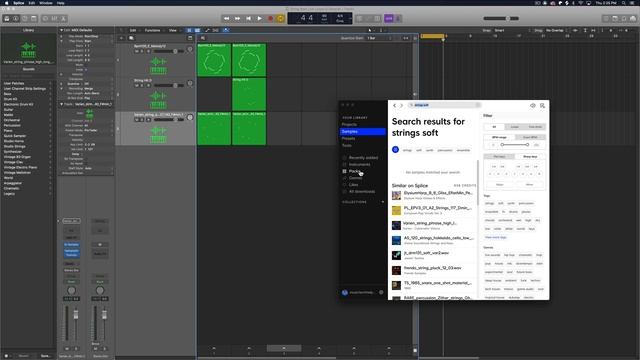This screenshot has height=360, width=640.
Task: Toggle the Inspector button in control bar
Action: tap(16, 18)
